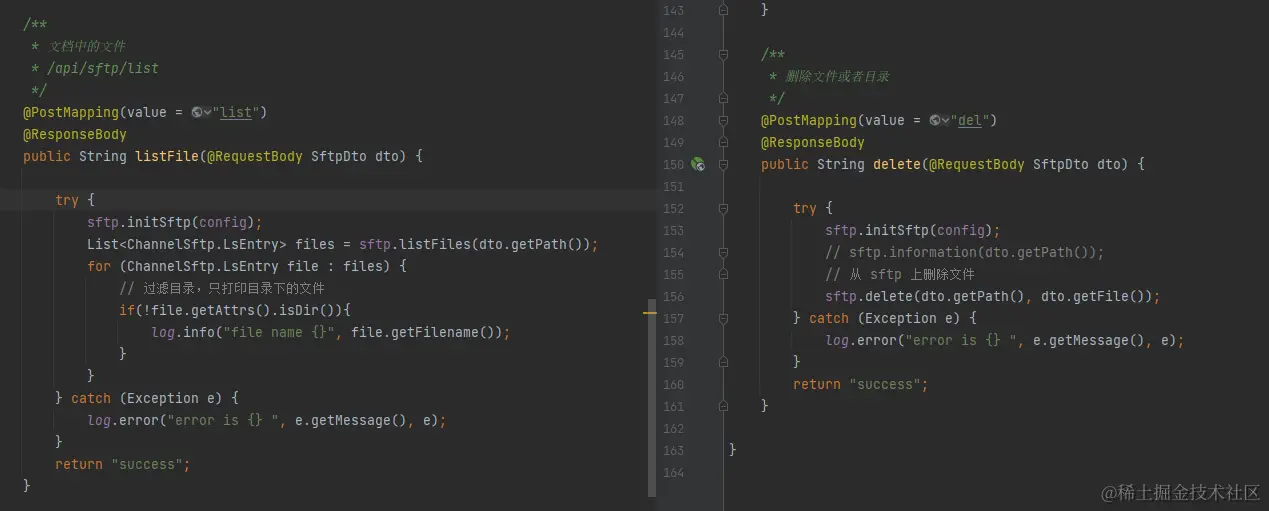Collapse the delete method fold at line 150
Screen dimensions: 1269x511
723,164
